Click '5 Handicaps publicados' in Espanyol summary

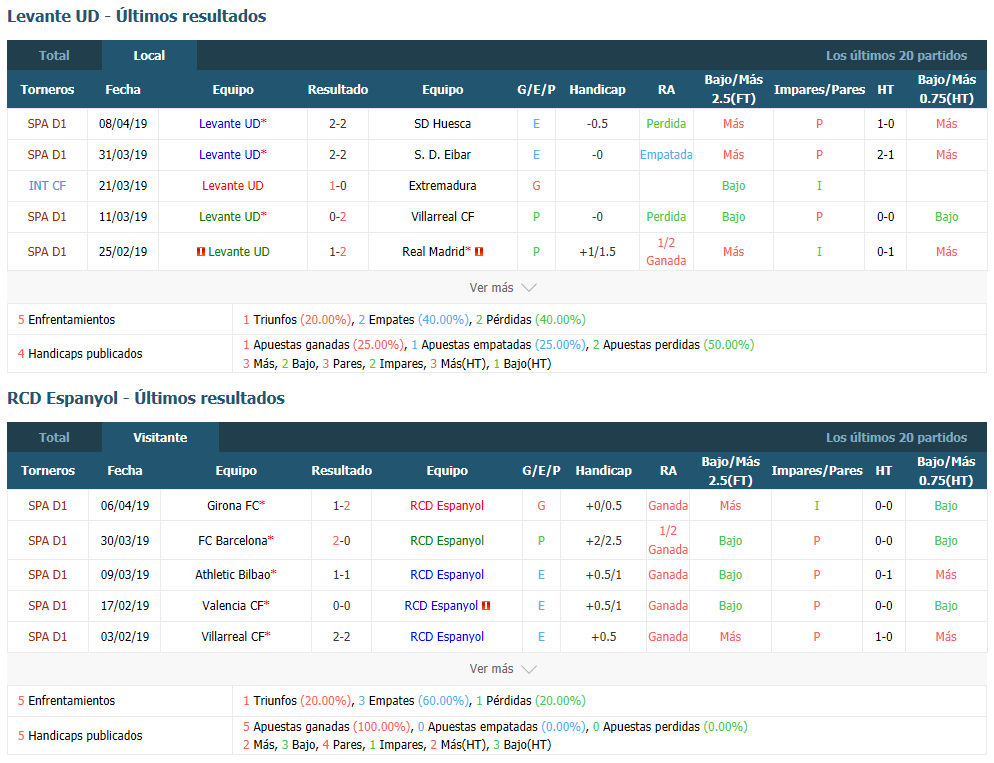[x=80, y=735]
